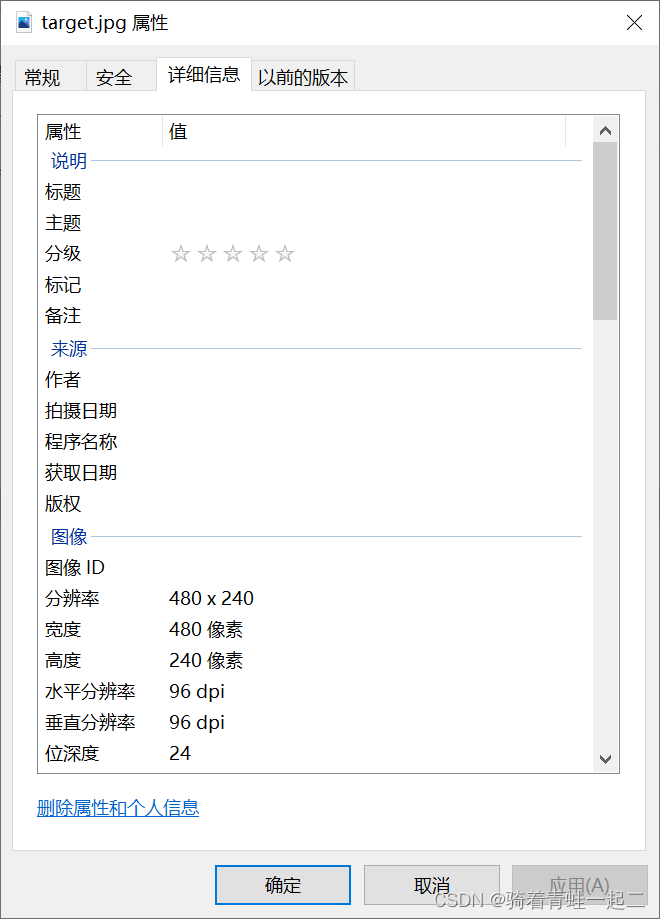Close the target.jpg properties dialog
Viewport: 660px width, 919px height.
point(634,23)
